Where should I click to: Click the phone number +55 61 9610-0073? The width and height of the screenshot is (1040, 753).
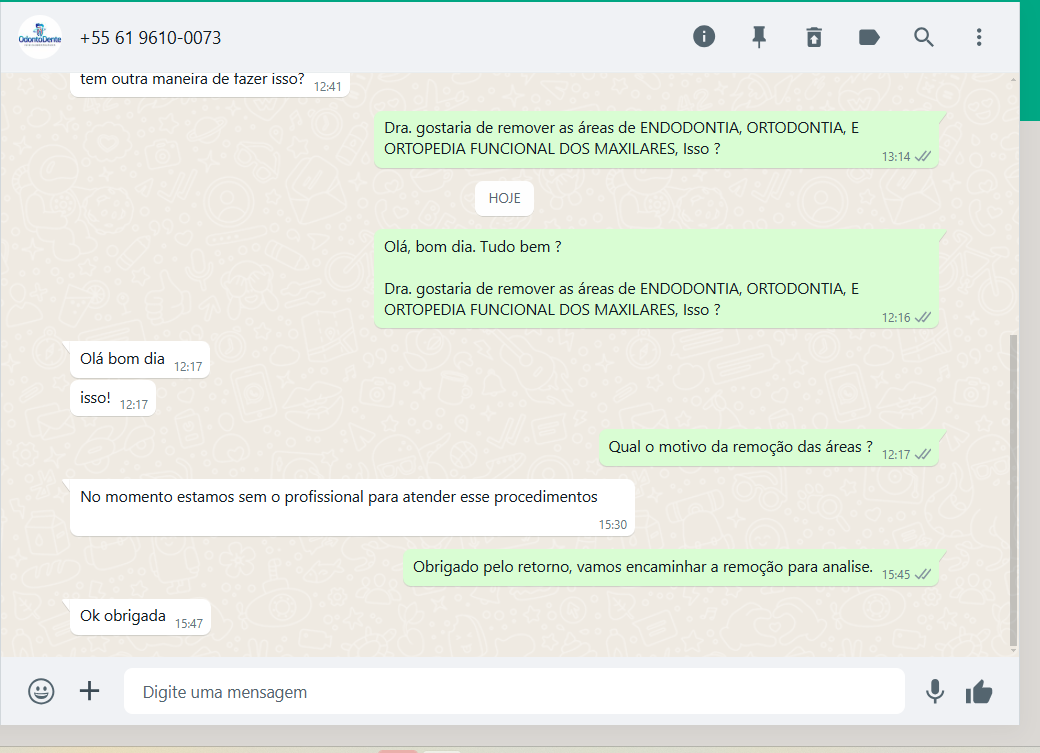[151, 38]
